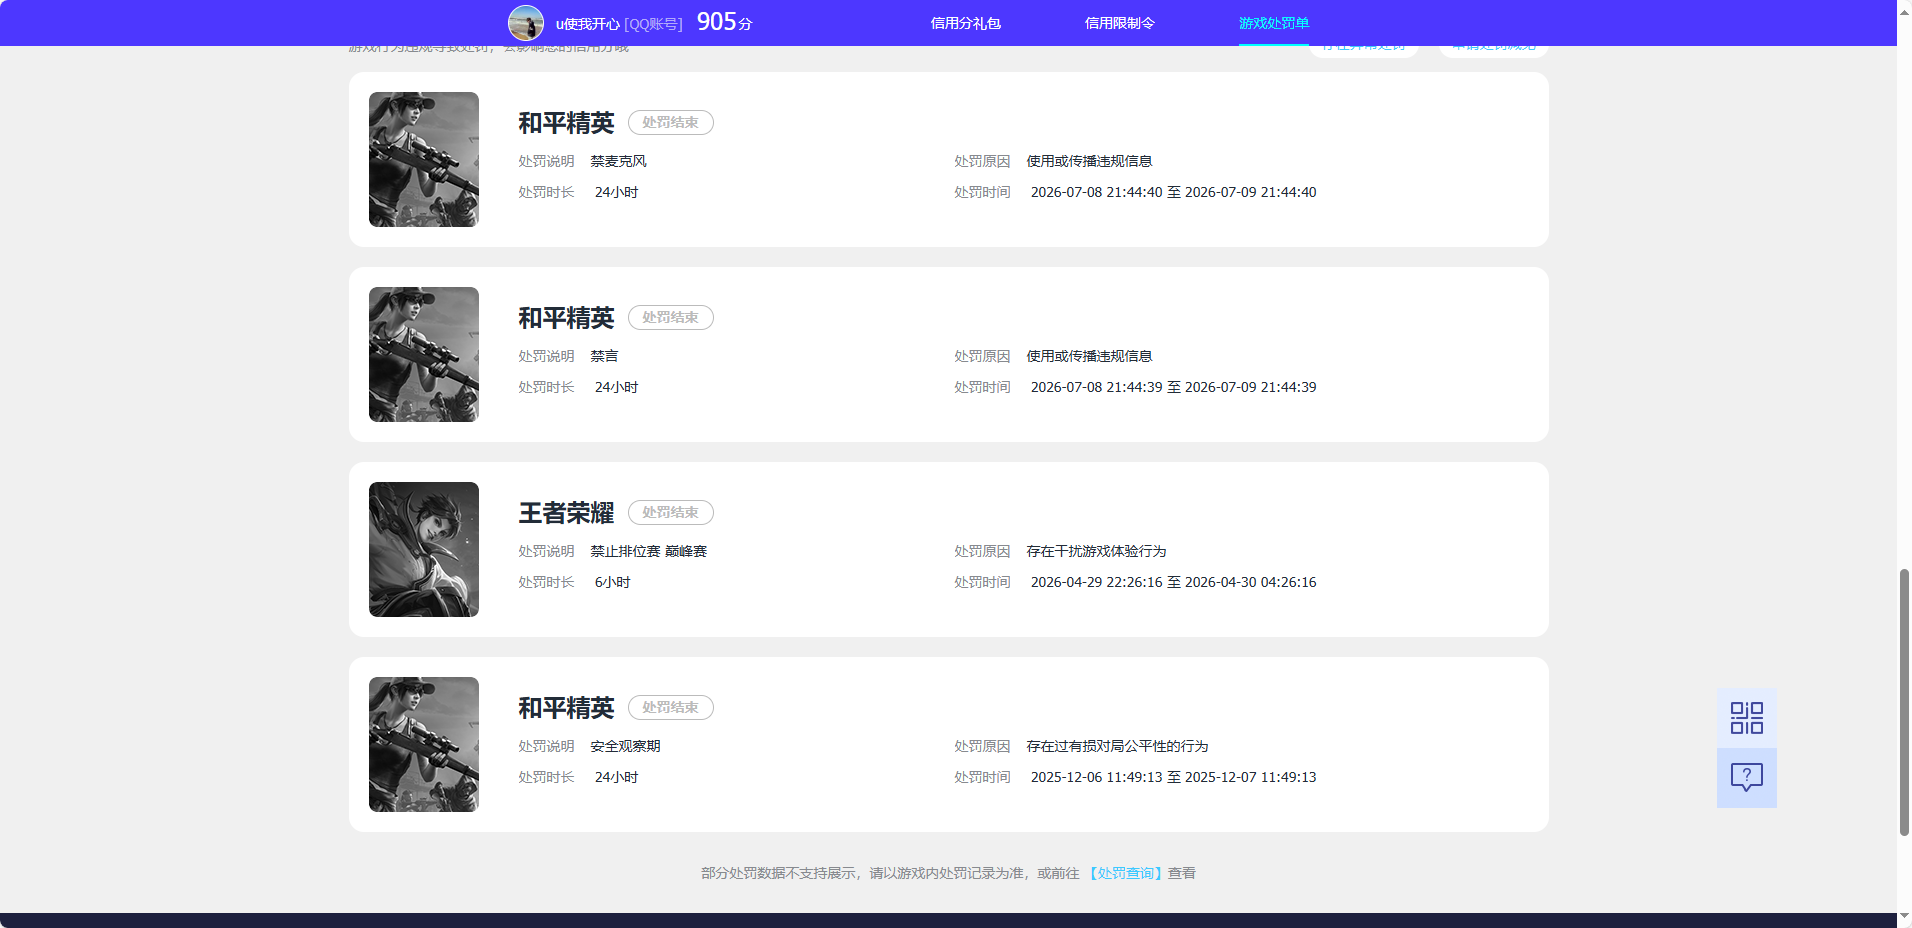Click the 24小时 duration on the 安全观察期 card

pyautogui.click(x=616, y=777)
